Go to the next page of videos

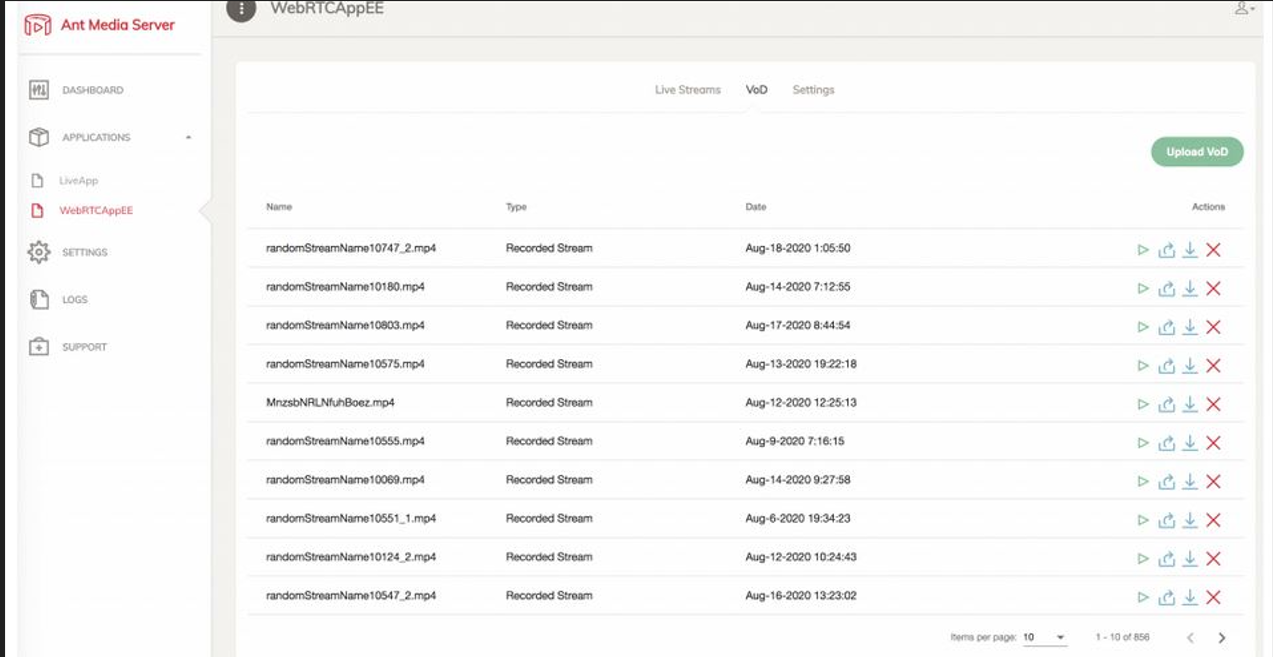pyautogui.click(x=1220, y=636)
